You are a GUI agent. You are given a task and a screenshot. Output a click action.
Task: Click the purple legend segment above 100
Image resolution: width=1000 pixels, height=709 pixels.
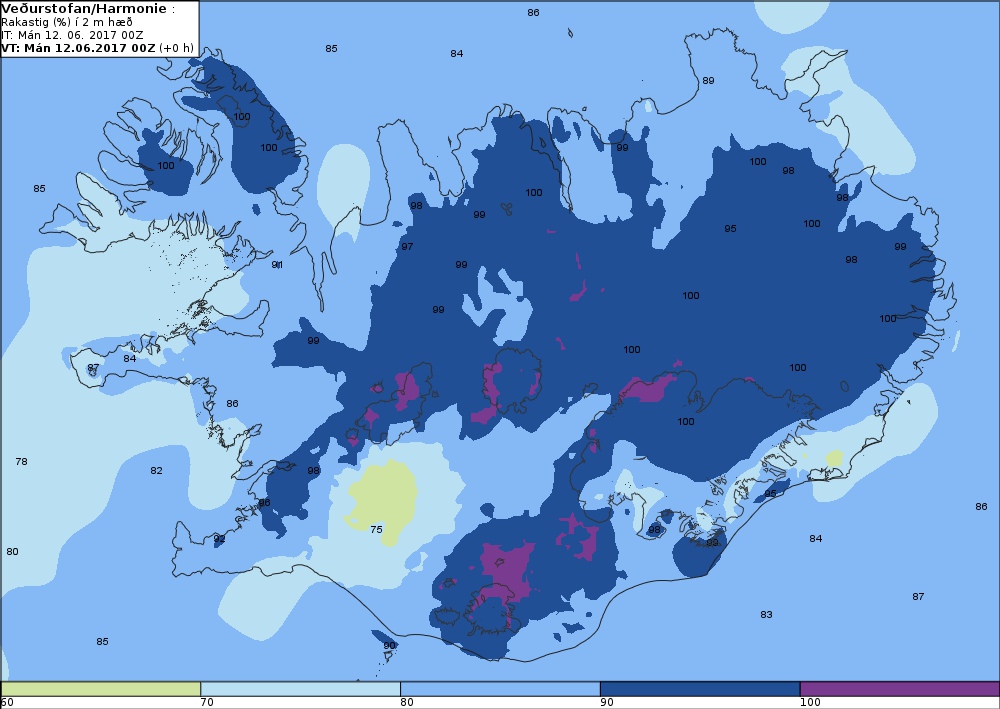(x=900, y=689)
